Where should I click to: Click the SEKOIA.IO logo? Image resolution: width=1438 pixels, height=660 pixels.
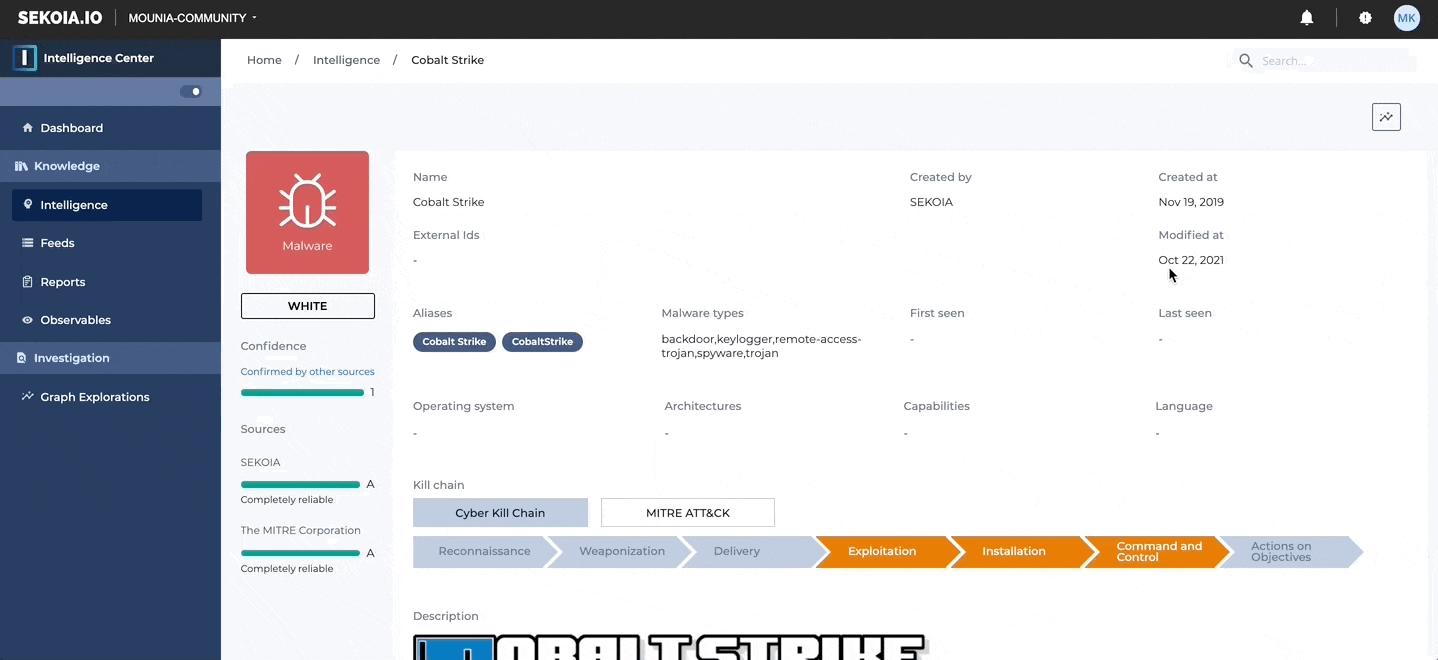(x=60, y=18)
